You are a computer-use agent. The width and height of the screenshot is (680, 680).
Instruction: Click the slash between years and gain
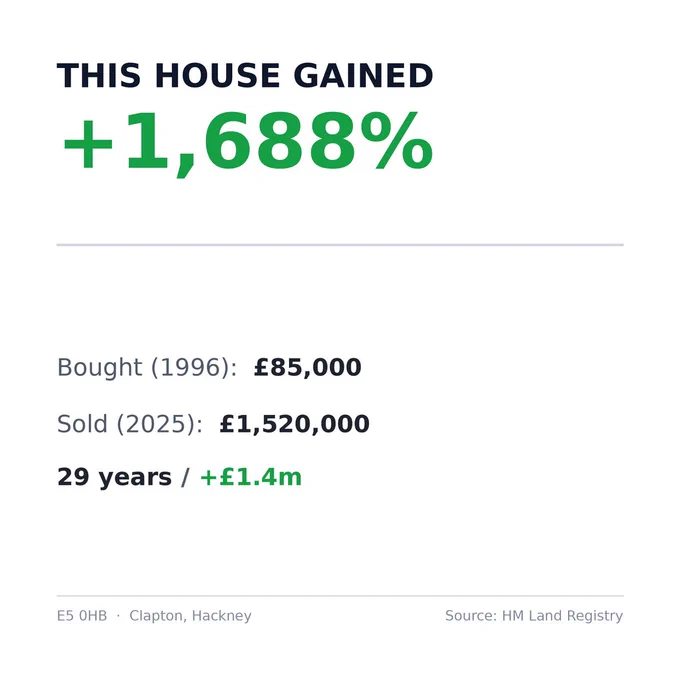pos(186,478)
